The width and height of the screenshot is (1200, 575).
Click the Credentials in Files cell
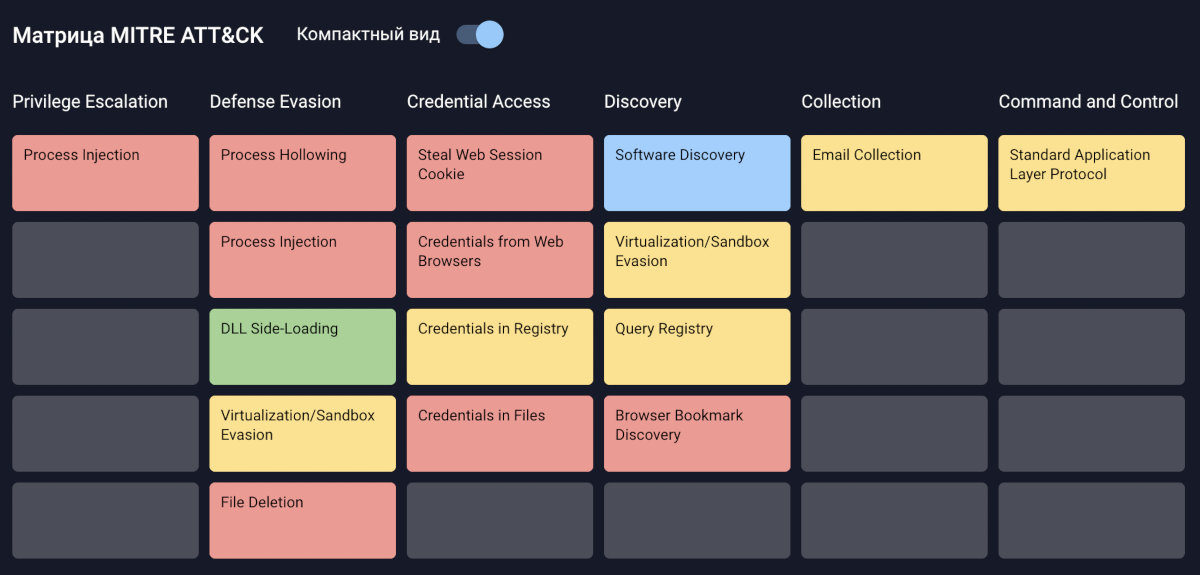pos(499,434)
